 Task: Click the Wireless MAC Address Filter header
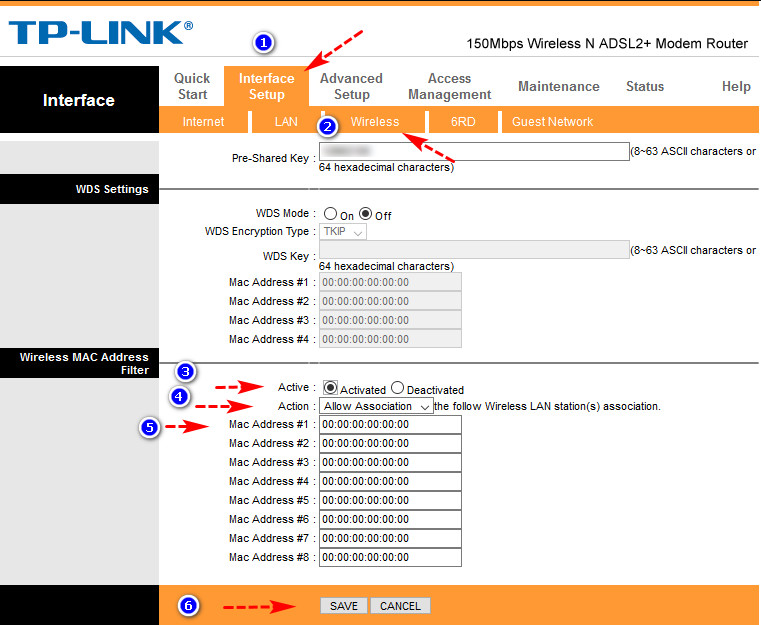80,363
